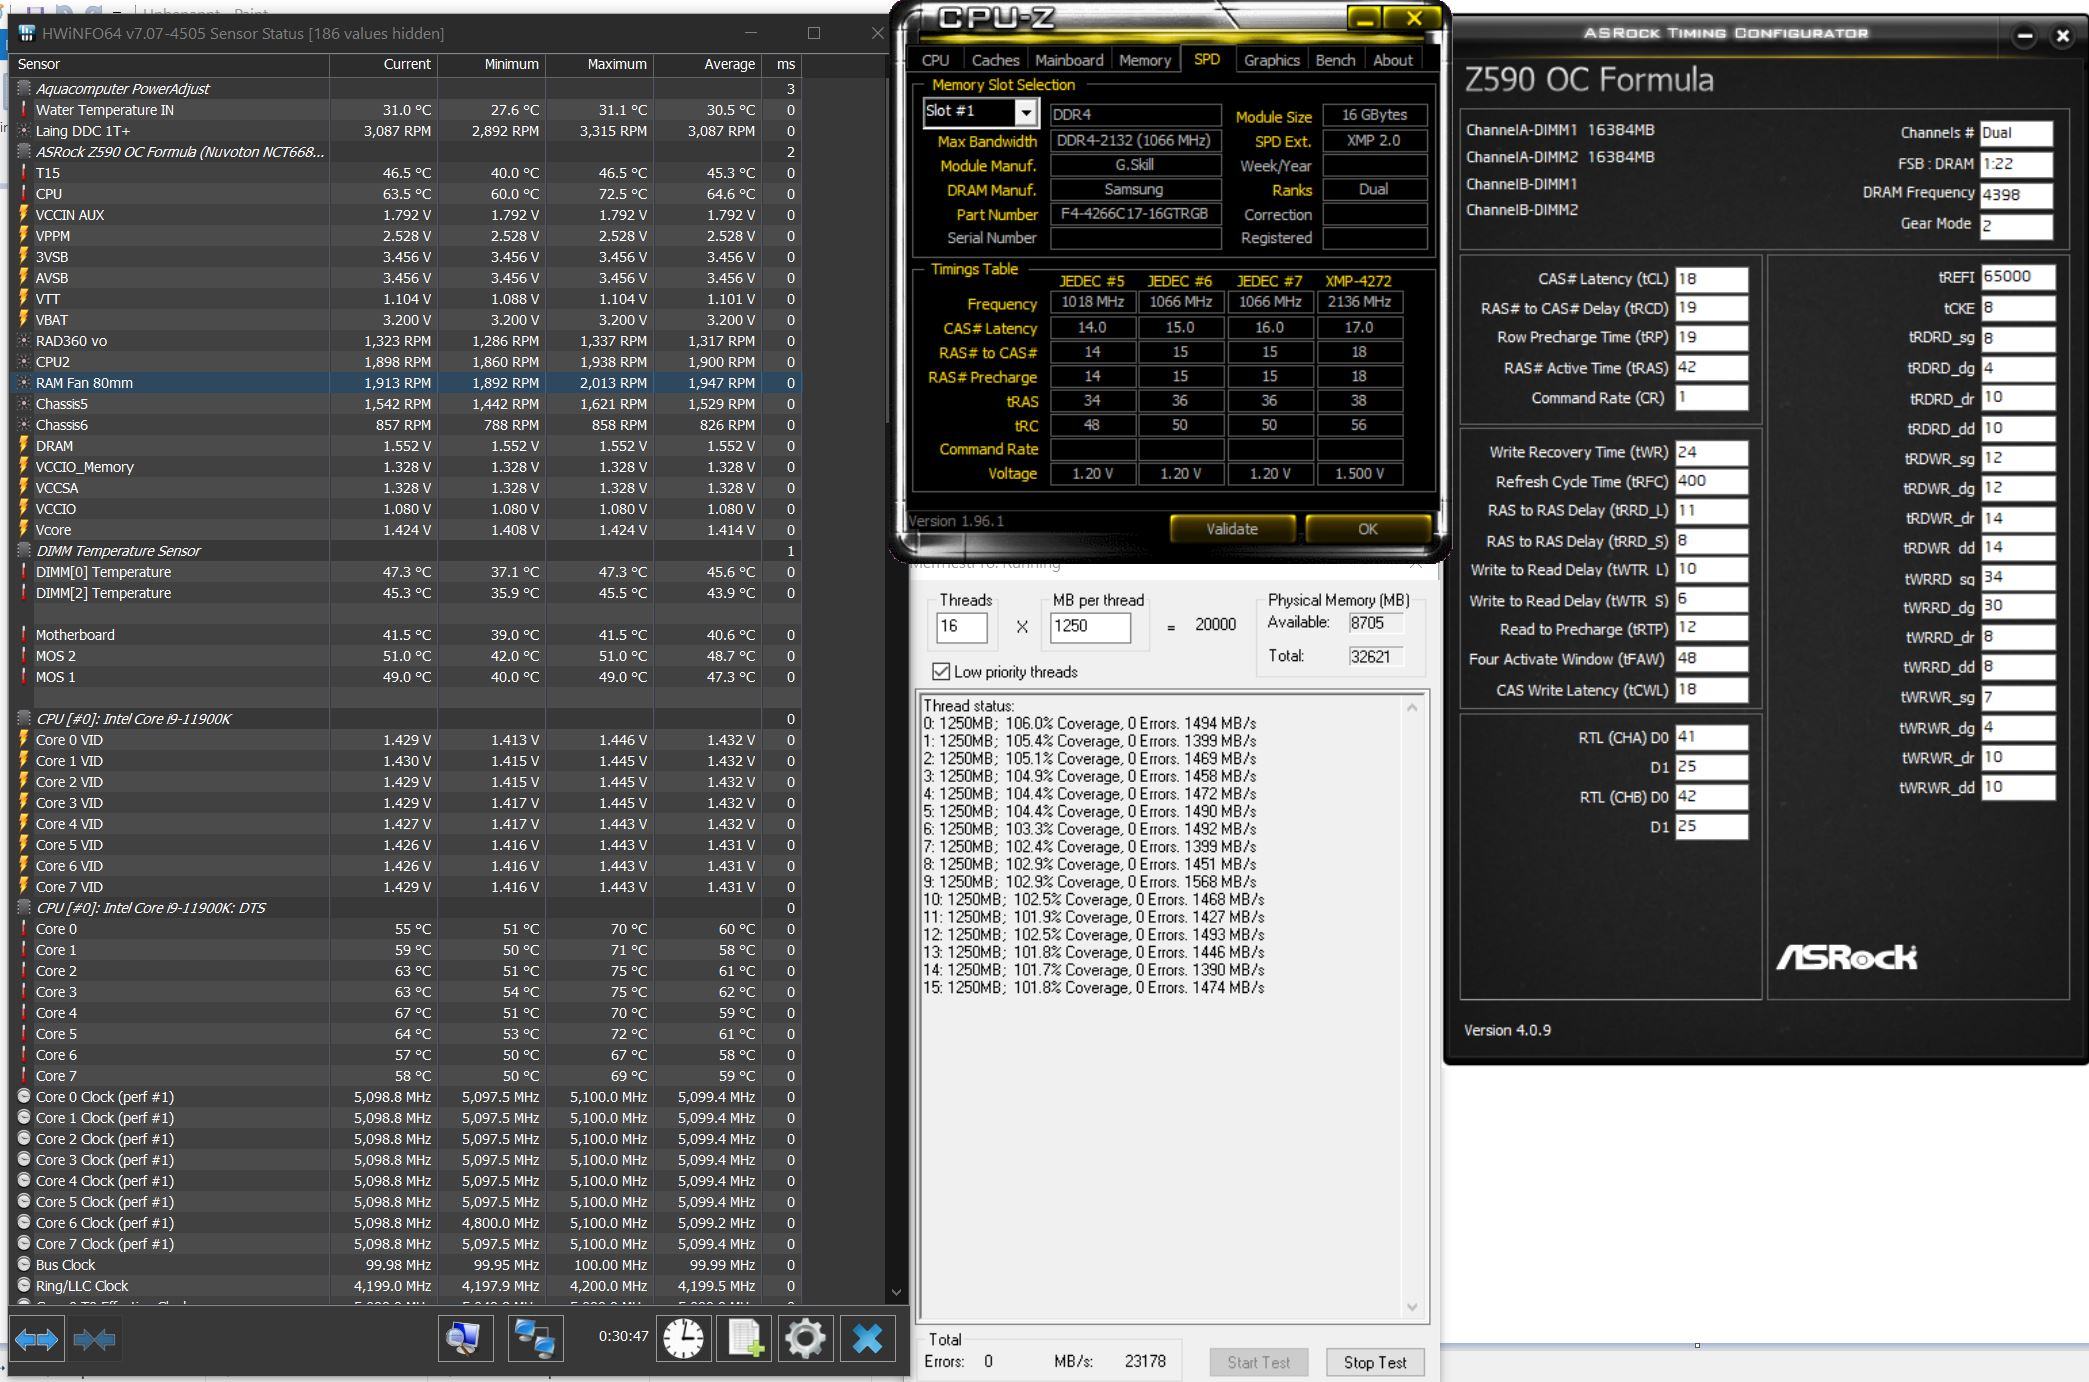The height and width of the screenshot is (1382, 2089).
Task: Switch to Caches tab in CPU-Z
Action: [x=995, y=60]
